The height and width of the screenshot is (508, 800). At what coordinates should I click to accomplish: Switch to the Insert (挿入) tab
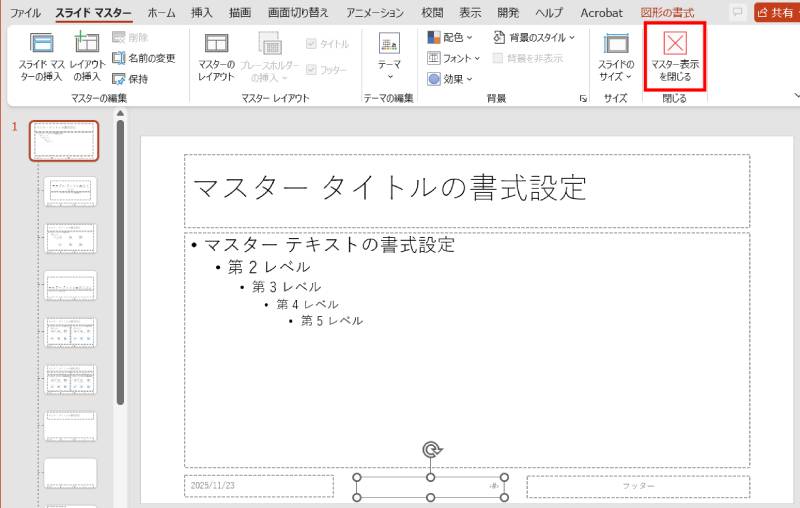[x=202, y=13]
